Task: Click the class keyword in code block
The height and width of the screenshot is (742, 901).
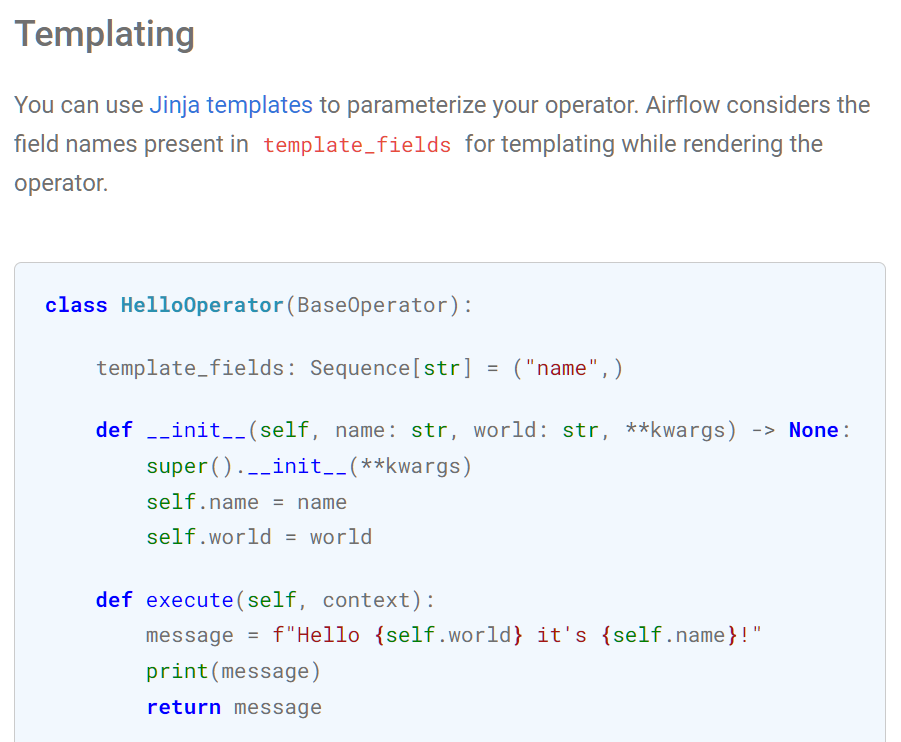Action: point(76,305)
